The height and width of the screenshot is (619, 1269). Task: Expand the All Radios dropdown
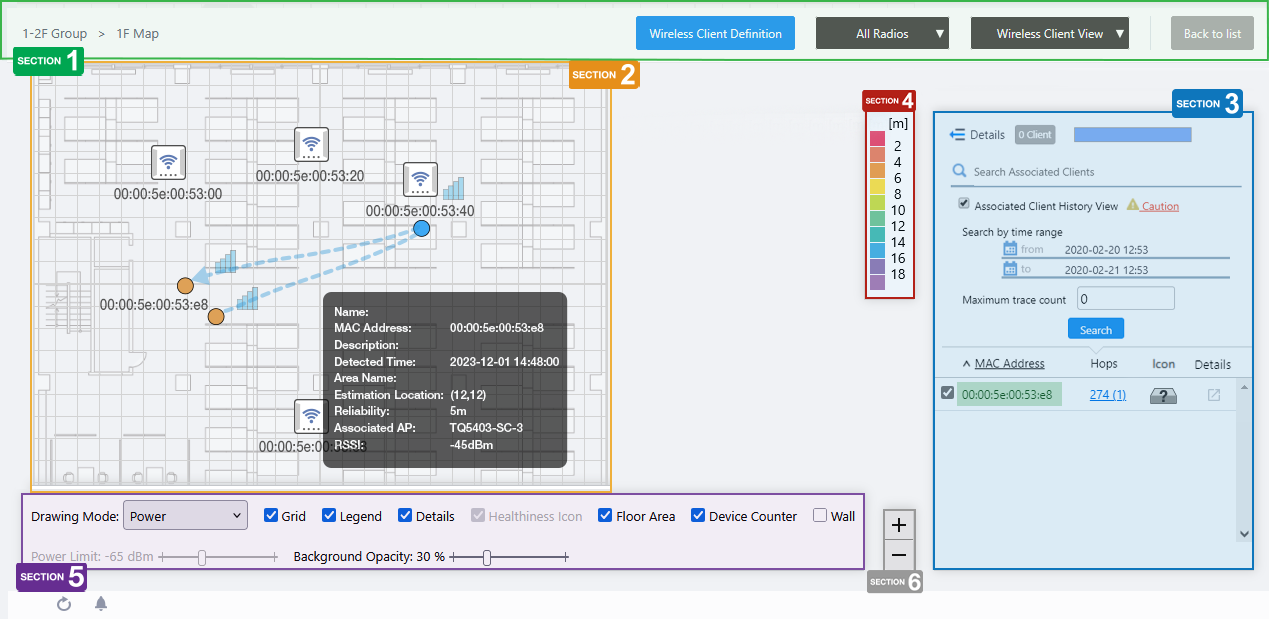pyautogui.click(x=882, y=34)
